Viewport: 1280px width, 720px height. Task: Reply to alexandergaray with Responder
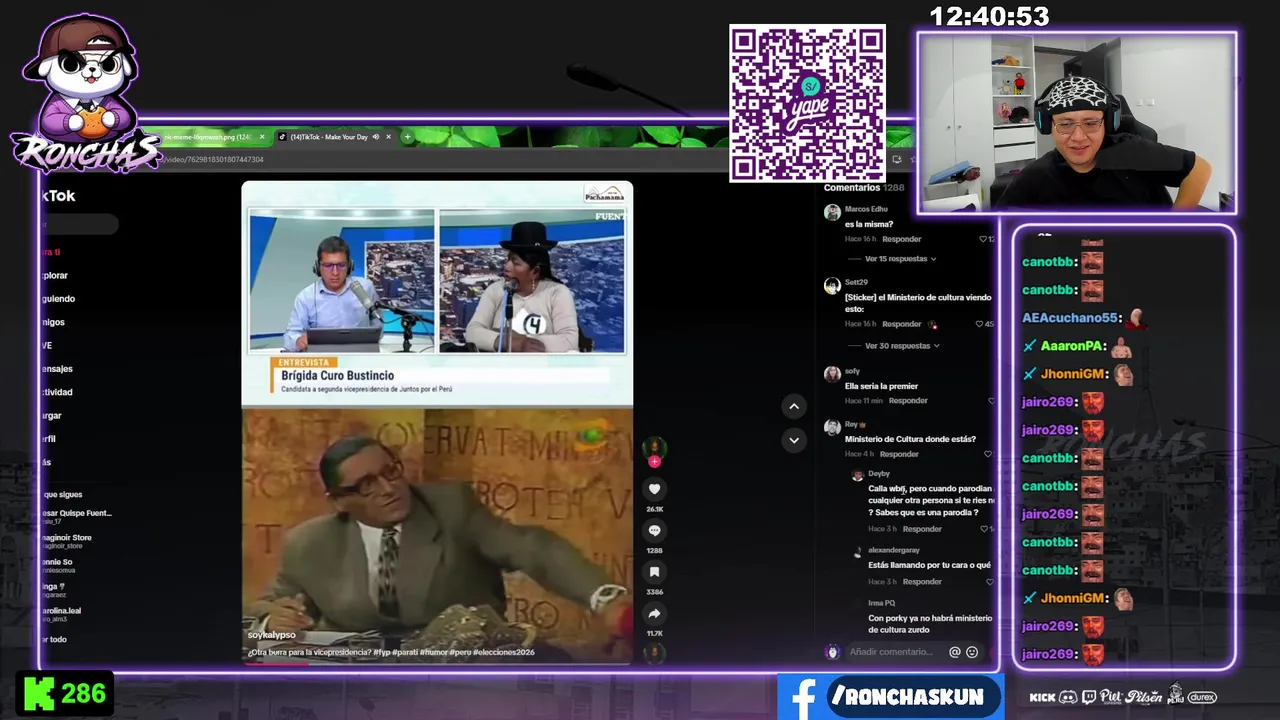(922, 582)
